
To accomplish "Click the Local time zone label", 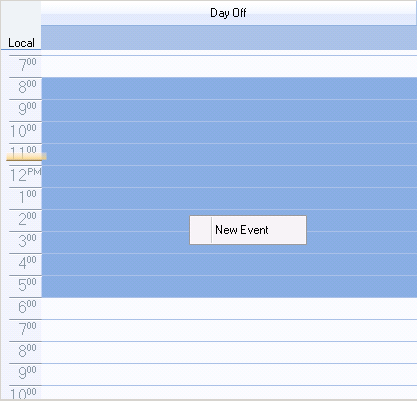I will [x=21, y=43].
